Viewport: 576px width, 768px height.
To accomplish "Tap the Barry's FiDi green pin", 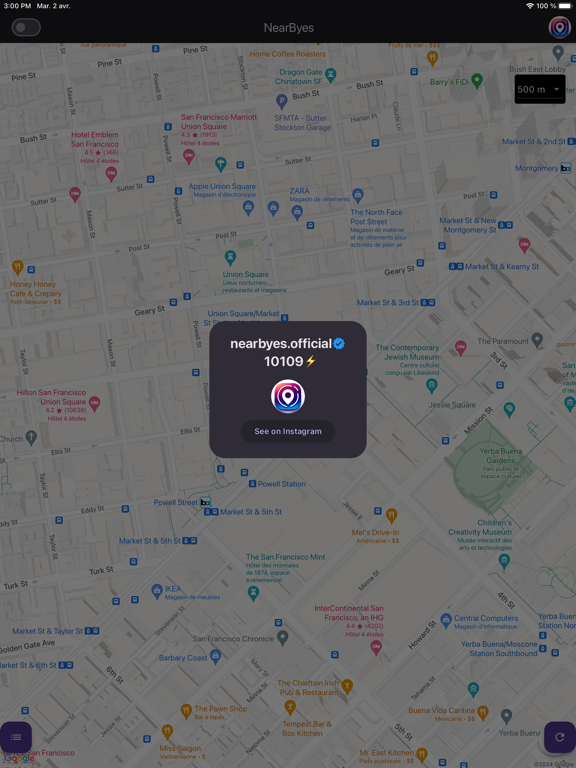I will pyautogui.click(x=477, y=81).
